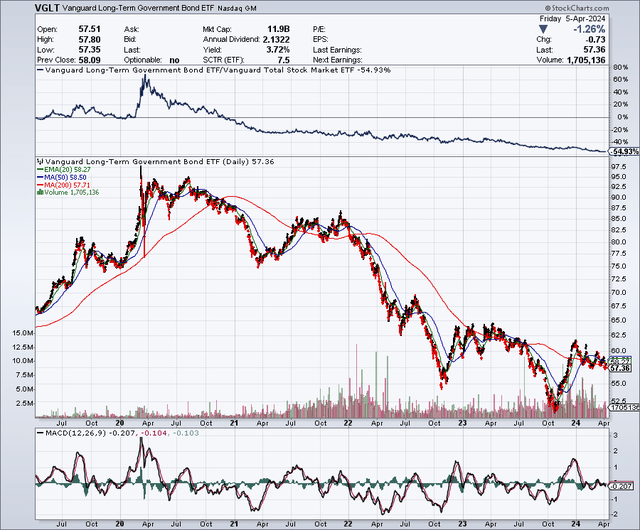
Task: Click the 15.0M volume axis label
Action: [22, 333]
